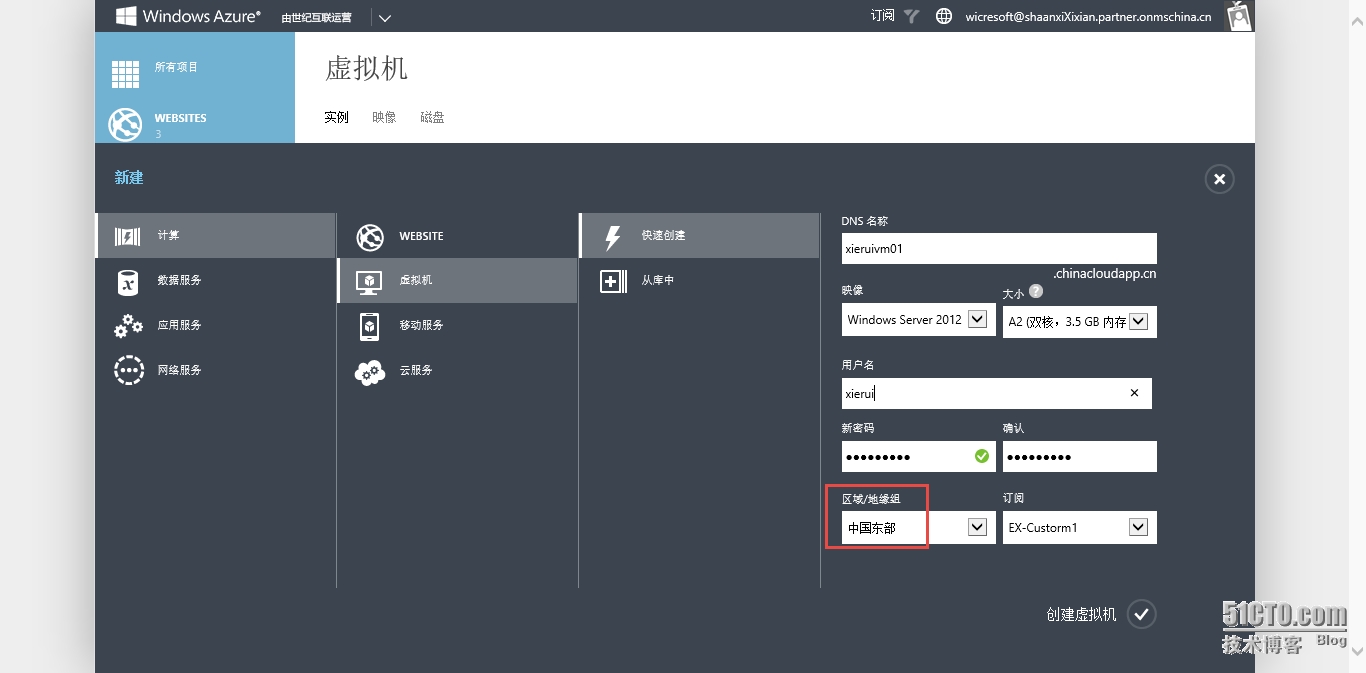Click the Windows Azure logo
Image resolution: width=1366 pixels, height=673 pixels.
pos(187,16)
